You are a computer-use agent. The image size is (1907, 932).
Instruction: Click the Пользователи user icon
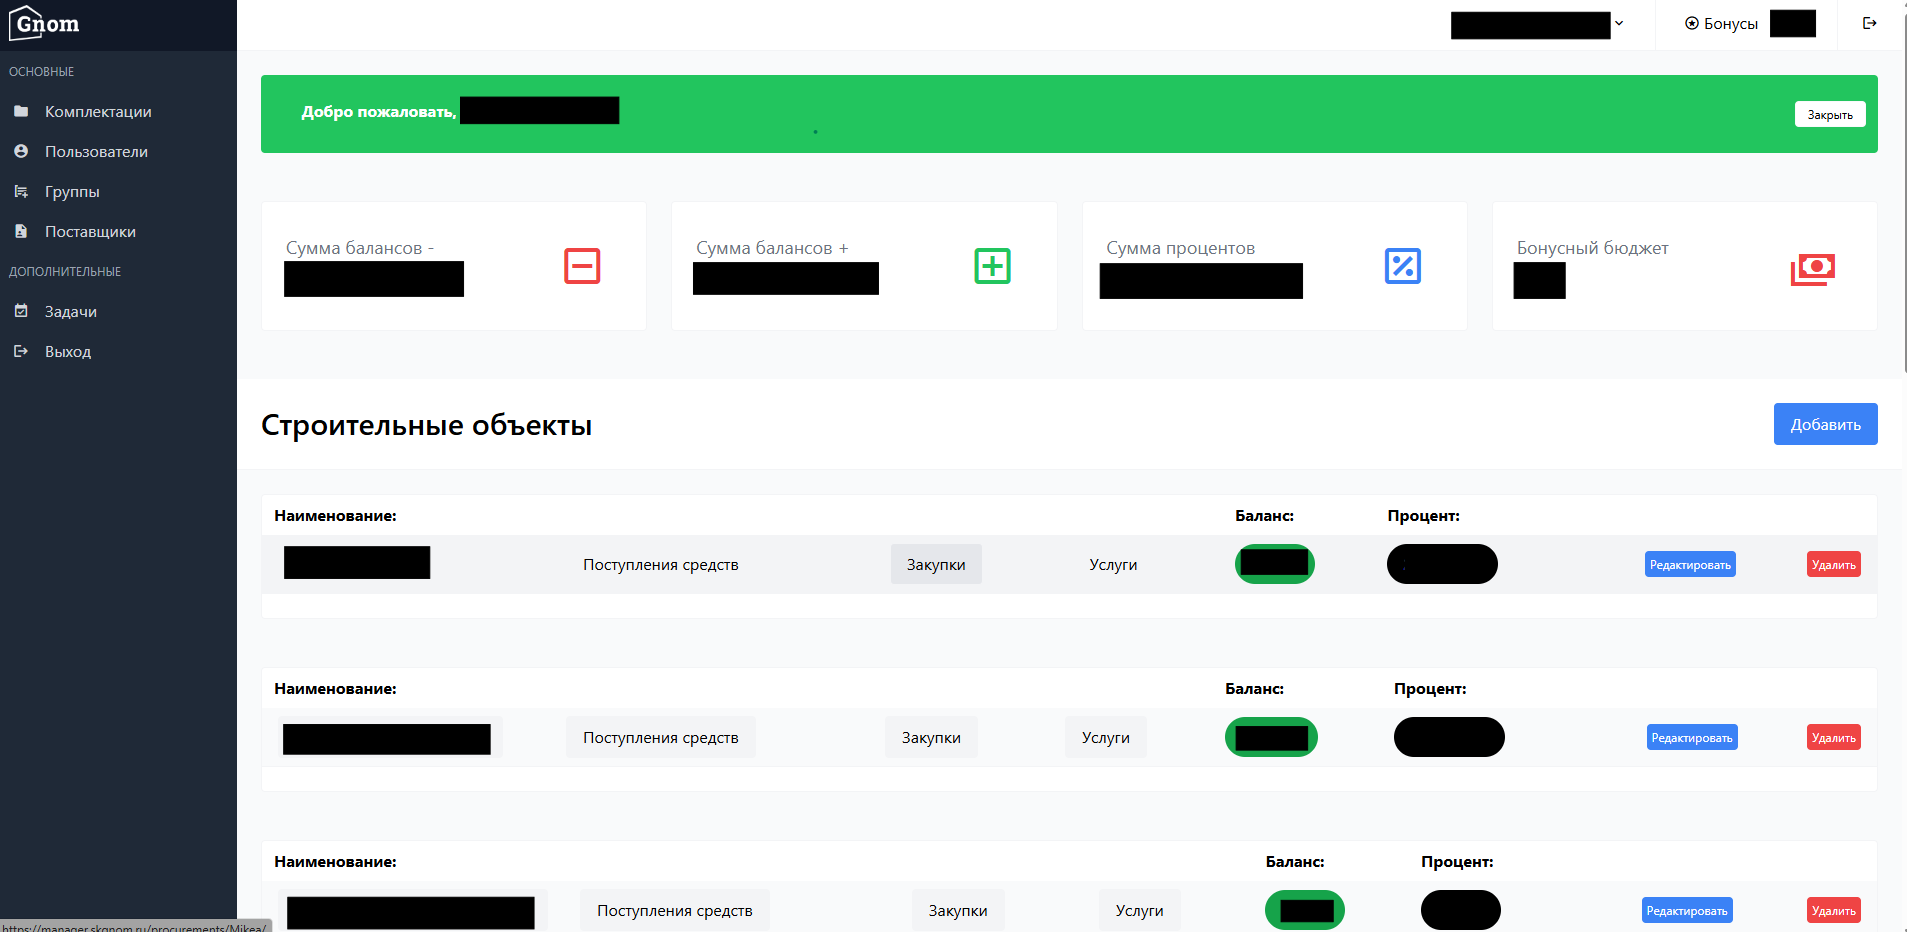(21, 151)
